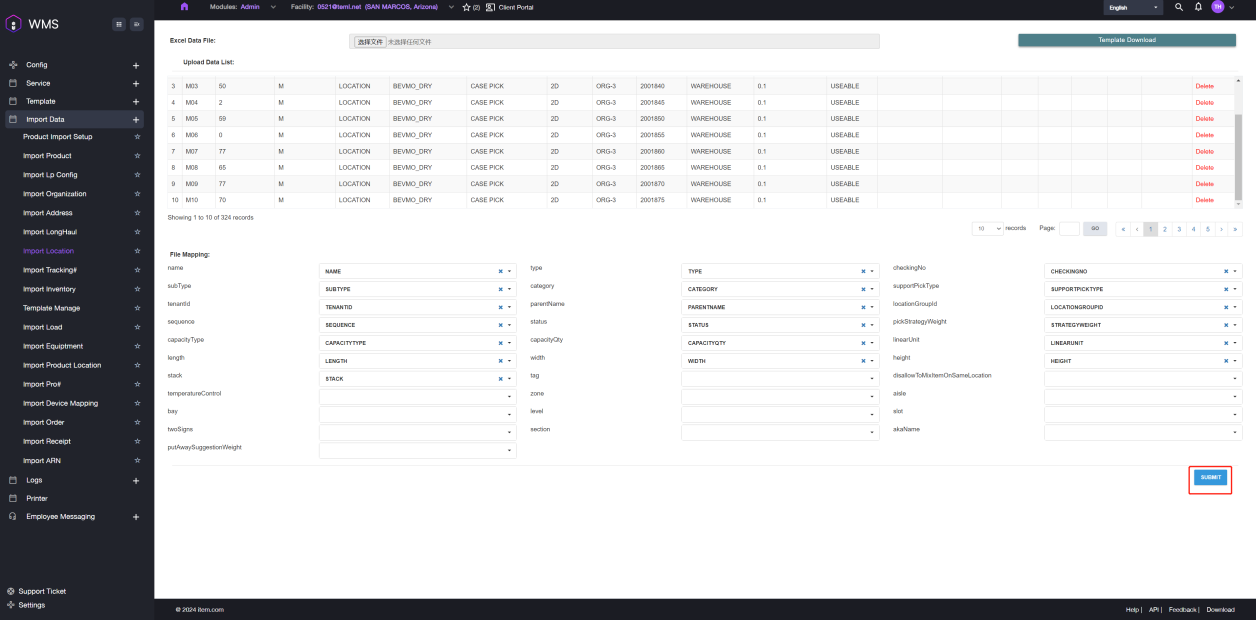Image resolution: width=1256 pixels, height=620 pixels.
Task: Go to page 2 of records
Action: coord(1164,229)
